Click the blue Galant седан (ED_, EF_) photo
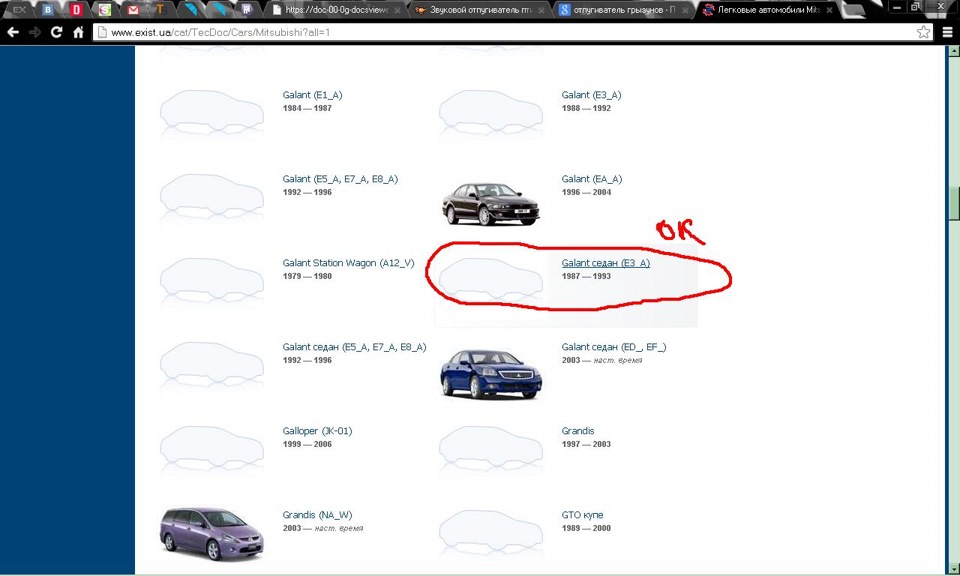The height and width of the screenshot is (576, 960). (x=490, y=373)
